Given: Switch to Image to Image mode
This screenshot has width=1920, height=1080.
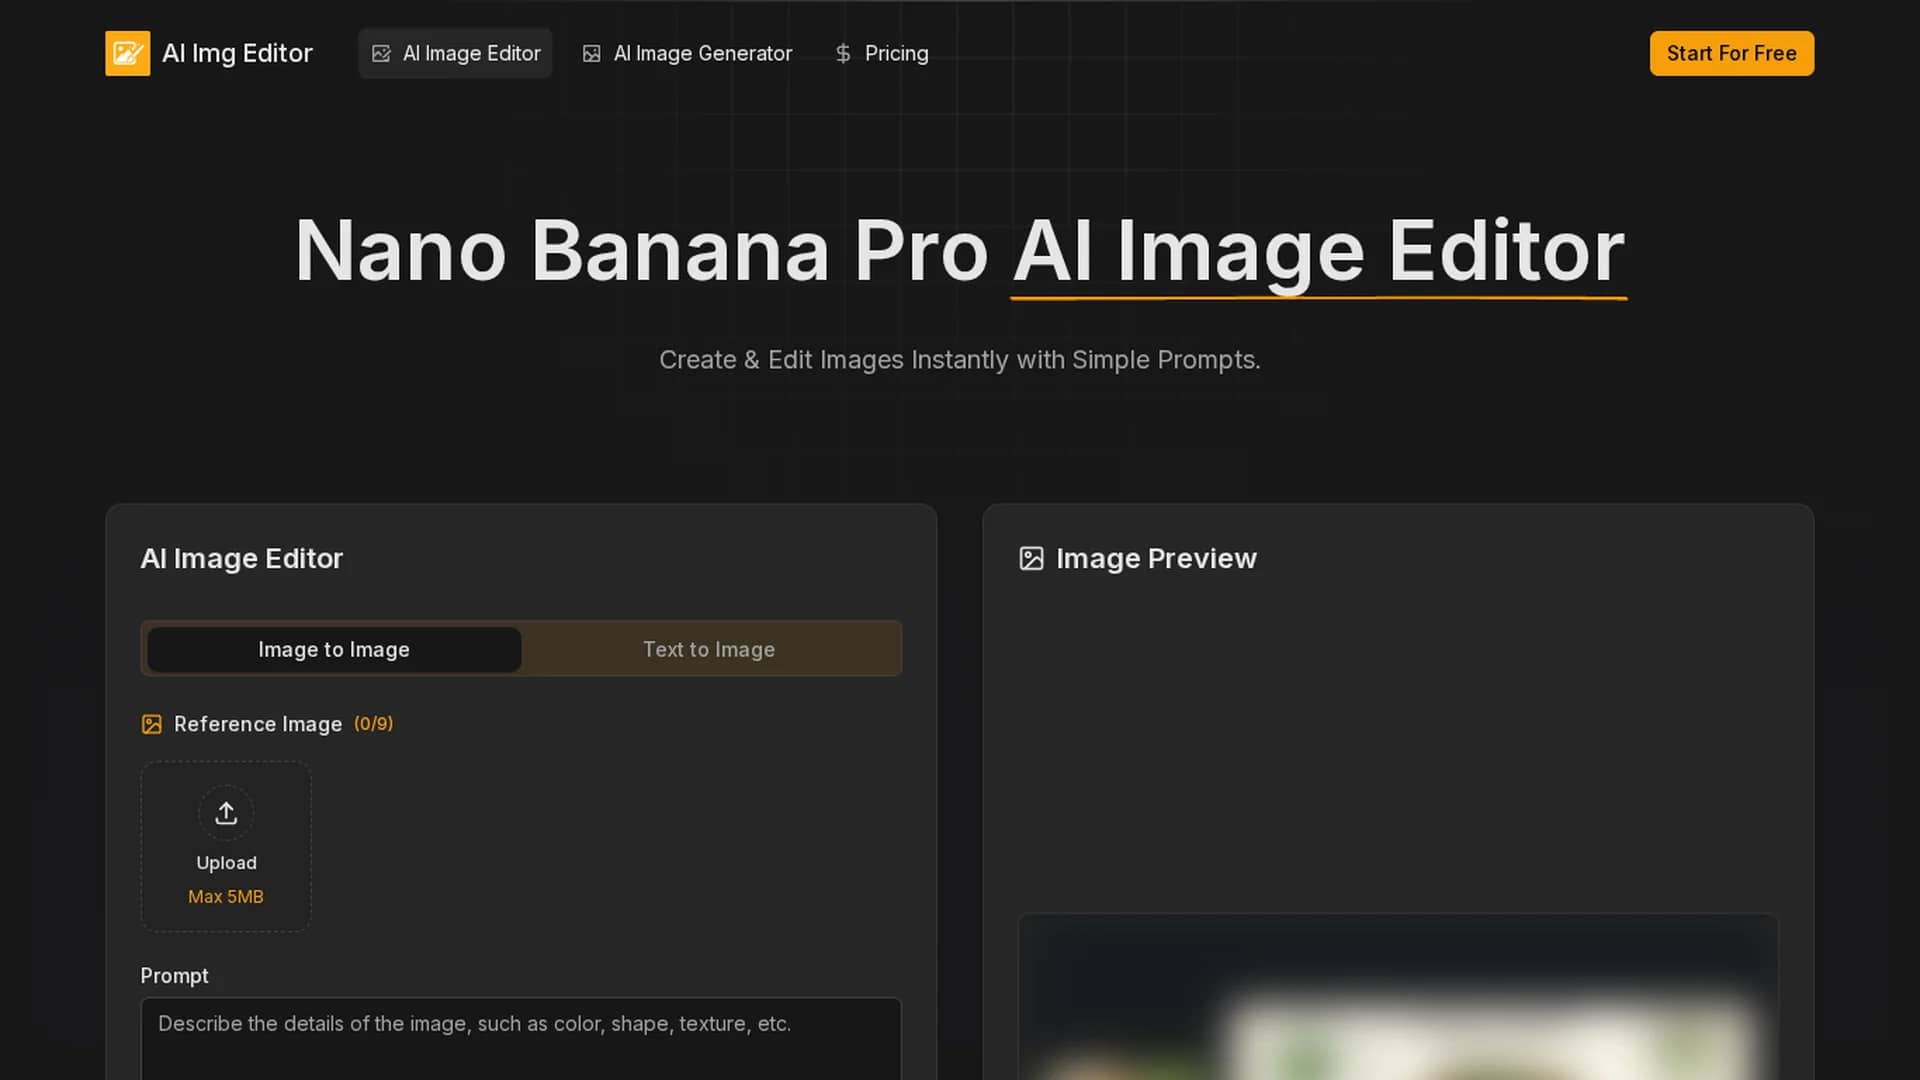Looking at the screenshot, I should coord(334,649).
